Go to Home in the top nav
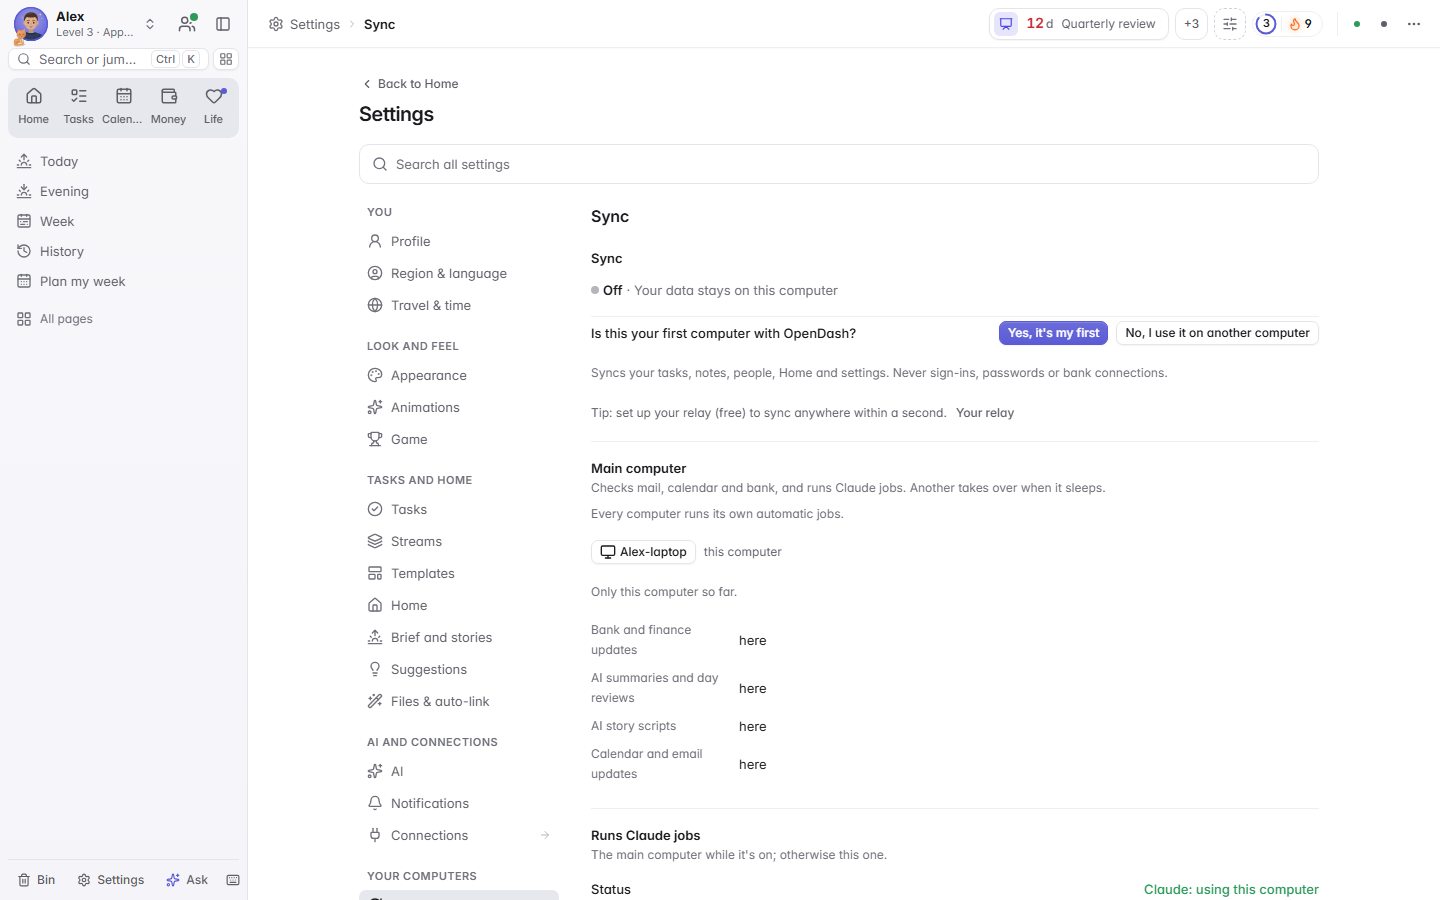Image resolution: width=1440 pixels, height=900 pixels. (34, 106)
